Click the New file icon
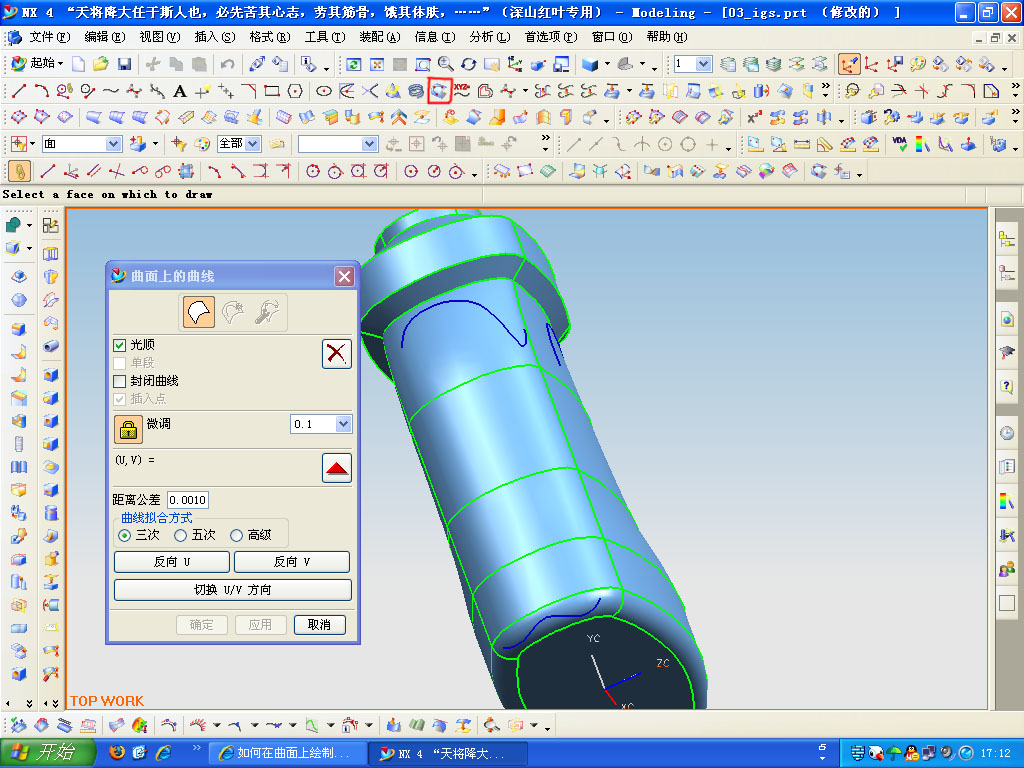 click(78, 64)
